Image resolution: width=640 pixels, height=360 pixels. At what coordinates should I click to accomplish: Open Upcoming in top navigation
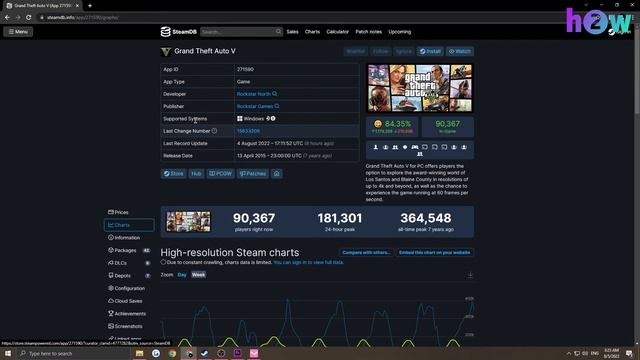tap(400, 32)
